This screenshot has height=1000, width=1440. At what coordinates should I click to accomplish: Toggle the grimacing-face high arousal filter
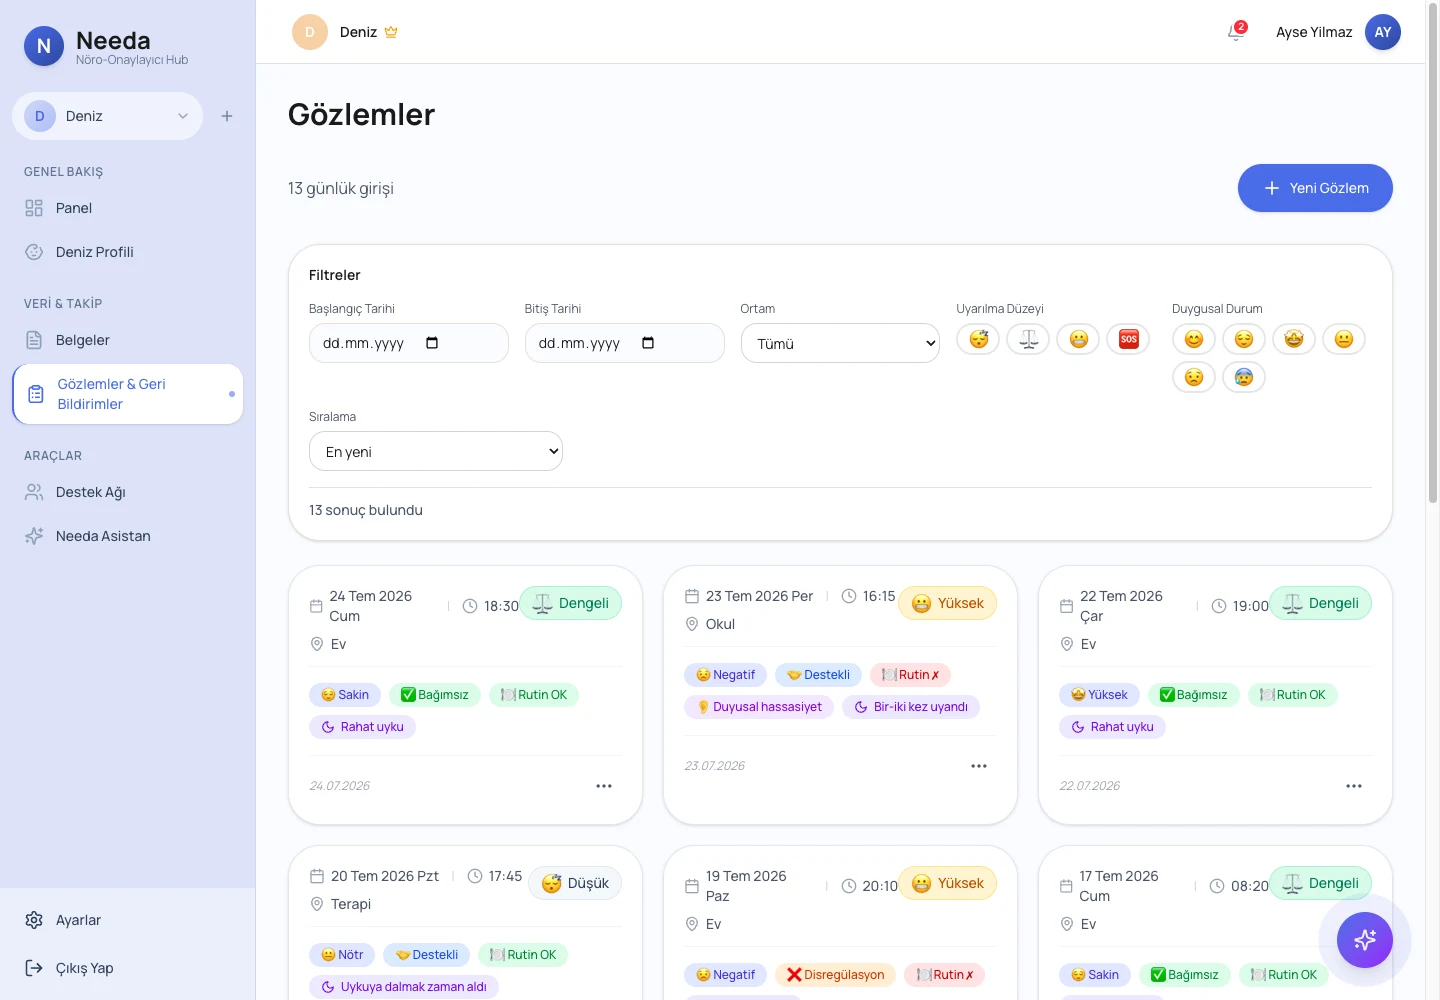tap(1078, 339)
